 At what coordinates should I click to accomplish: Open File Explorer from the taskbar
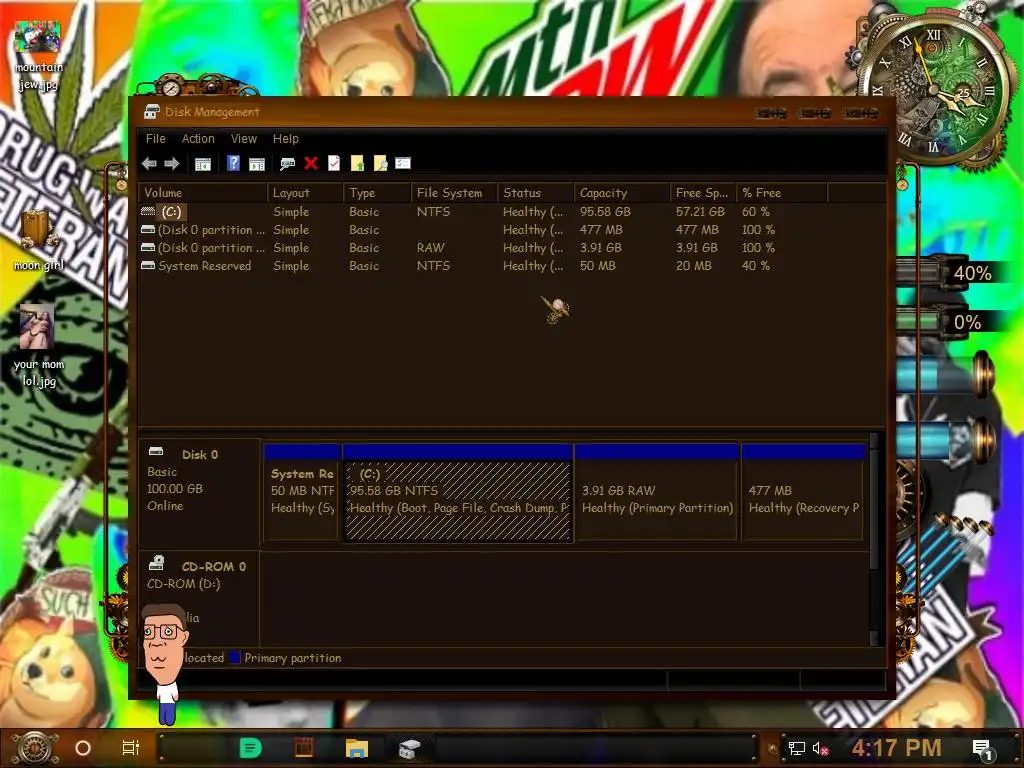click(357, 748)
